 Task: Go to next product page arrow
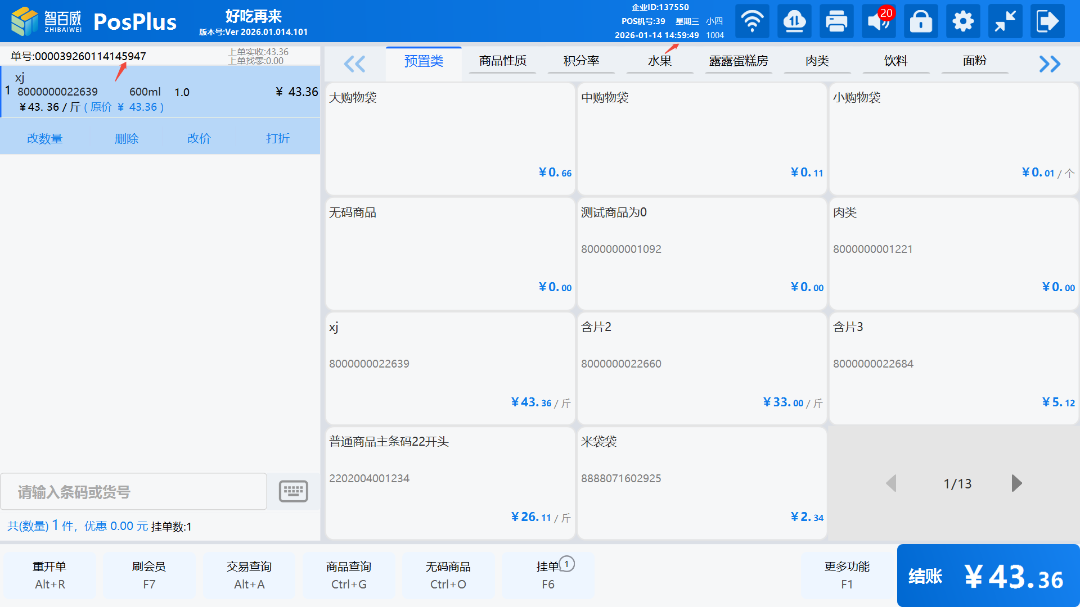(1017, 484)
